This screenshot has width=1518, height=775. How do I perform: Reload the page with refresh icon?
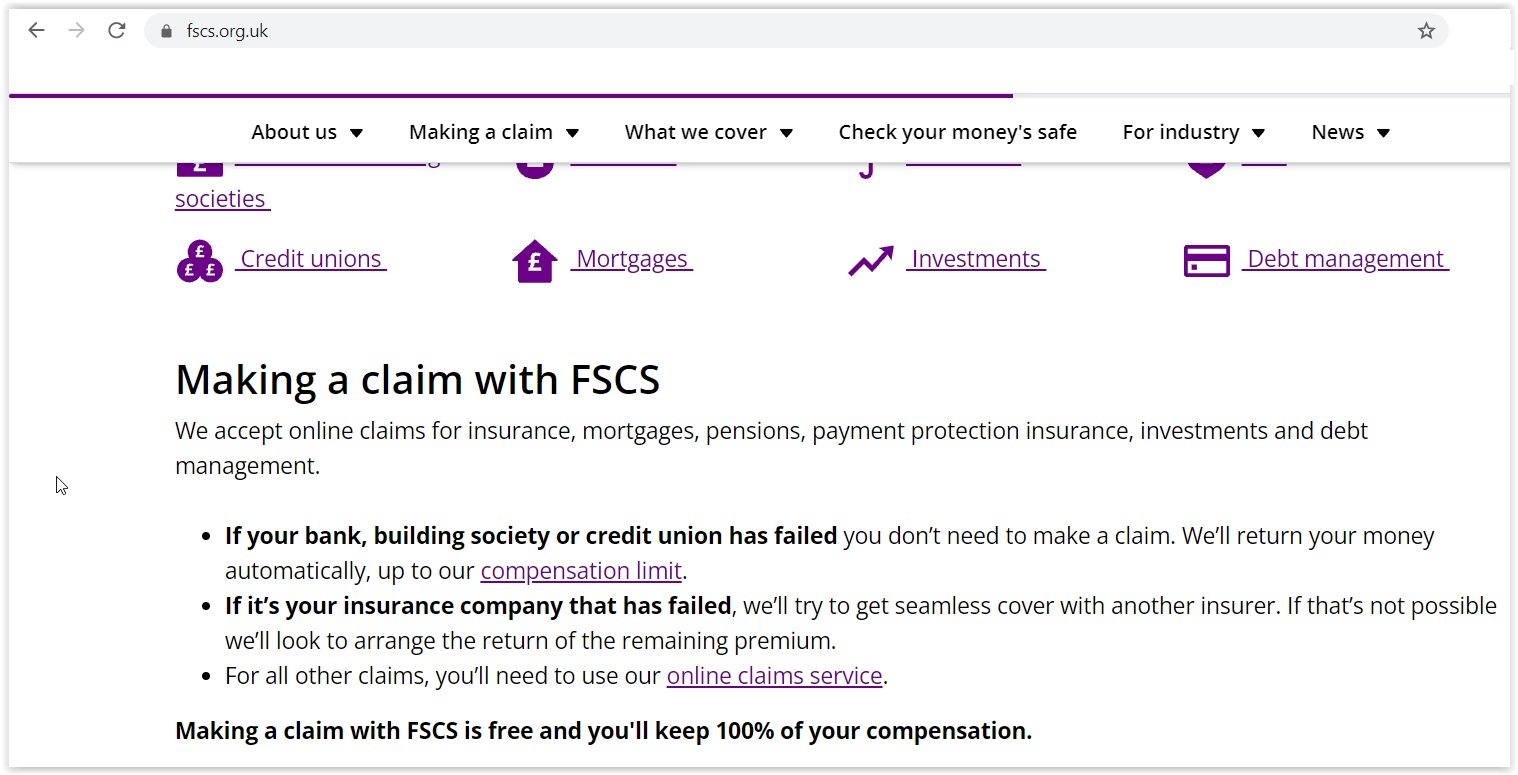click(116, 31)
